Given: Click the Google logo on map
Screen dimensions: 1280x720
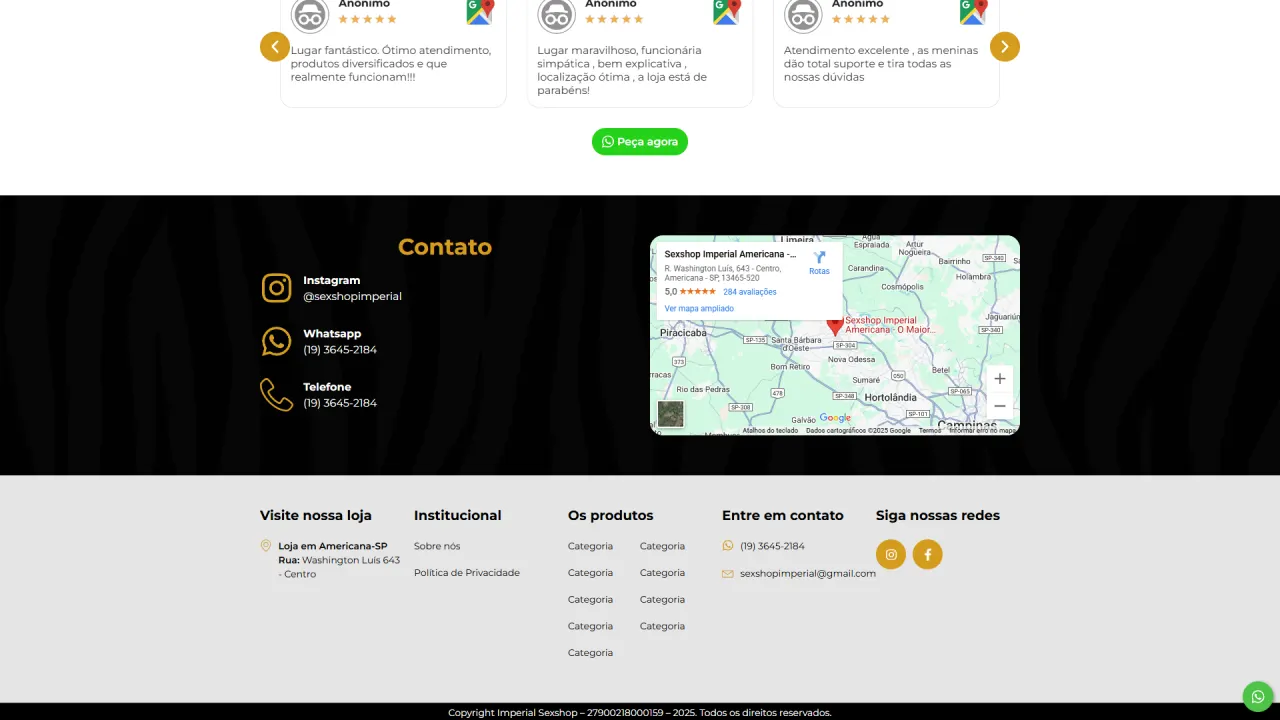Looking at the screenshot, I should tap(835, 418).
